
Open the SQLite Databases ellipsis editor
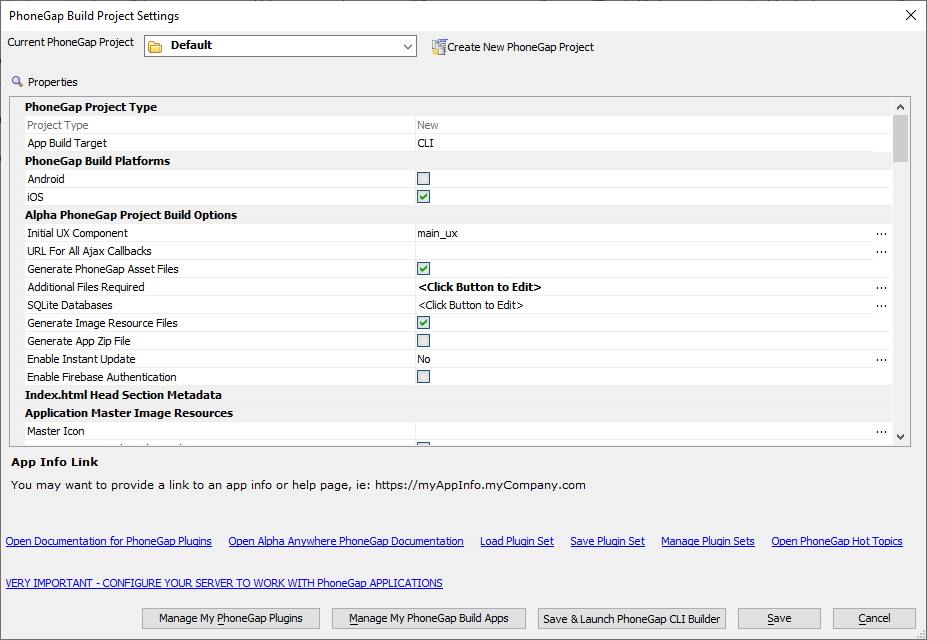(x=881, y=306)
